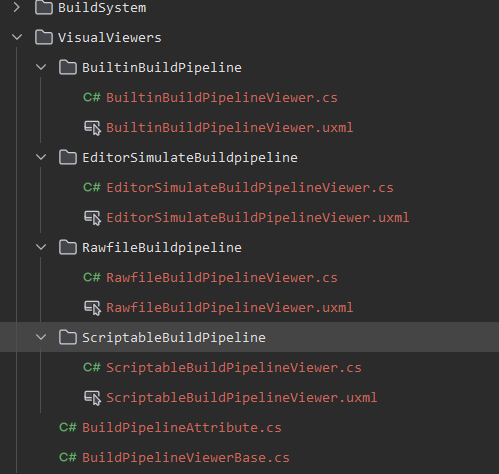Collapse the BuiltinBuildPipeline folder
Image resolution: width=499 pixels, height=474 pixels.
click(41, 67)
